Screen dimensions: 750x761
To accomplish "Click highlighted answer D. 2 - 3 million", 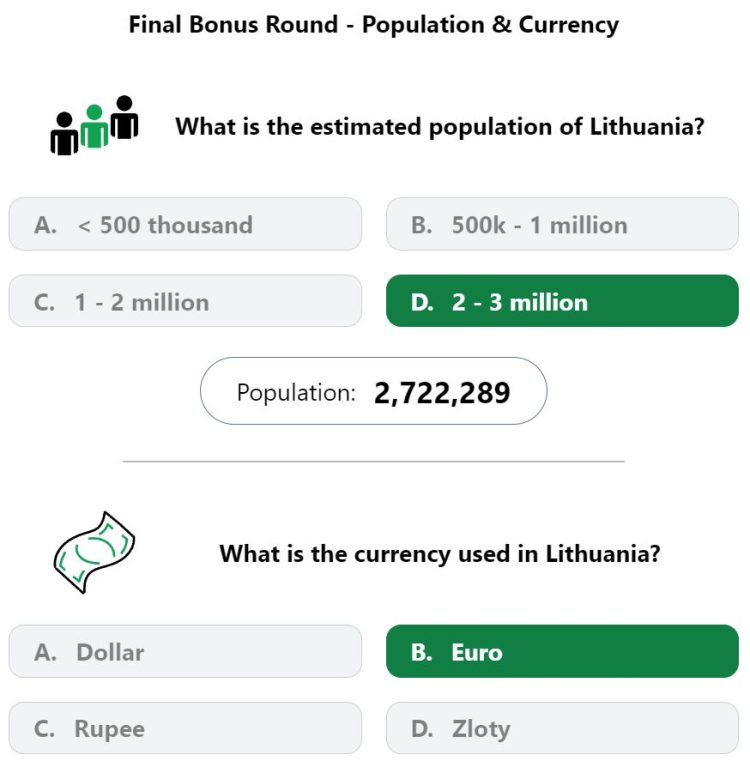I will click(562, 301).
